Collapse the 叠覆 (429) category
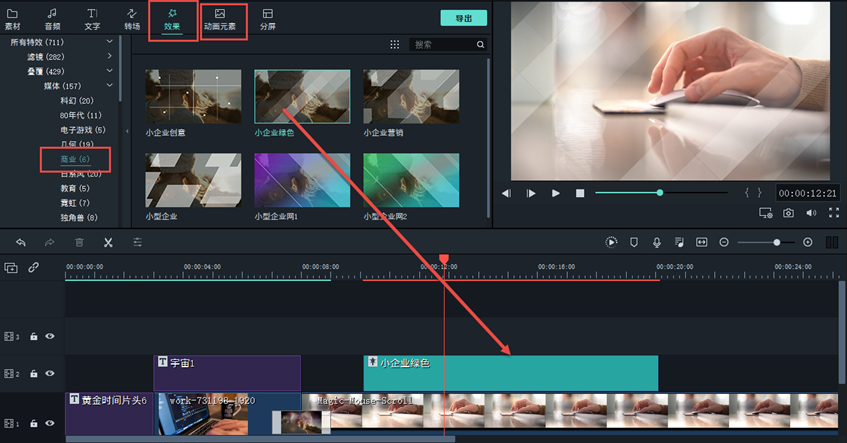Image resolution: width=847 pixels, height=443 pixels. pyautogui.click(x=110, y=71)
